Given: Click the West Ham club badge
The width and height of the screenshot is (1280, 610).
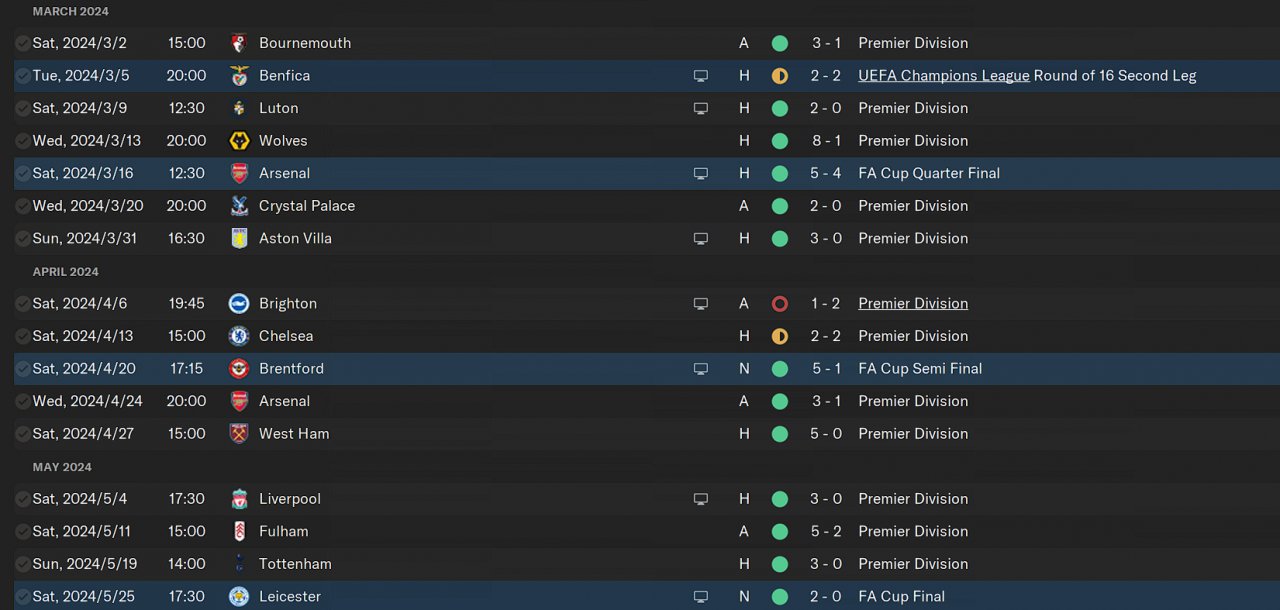Looking at the screenshot, I should (239, 434).
